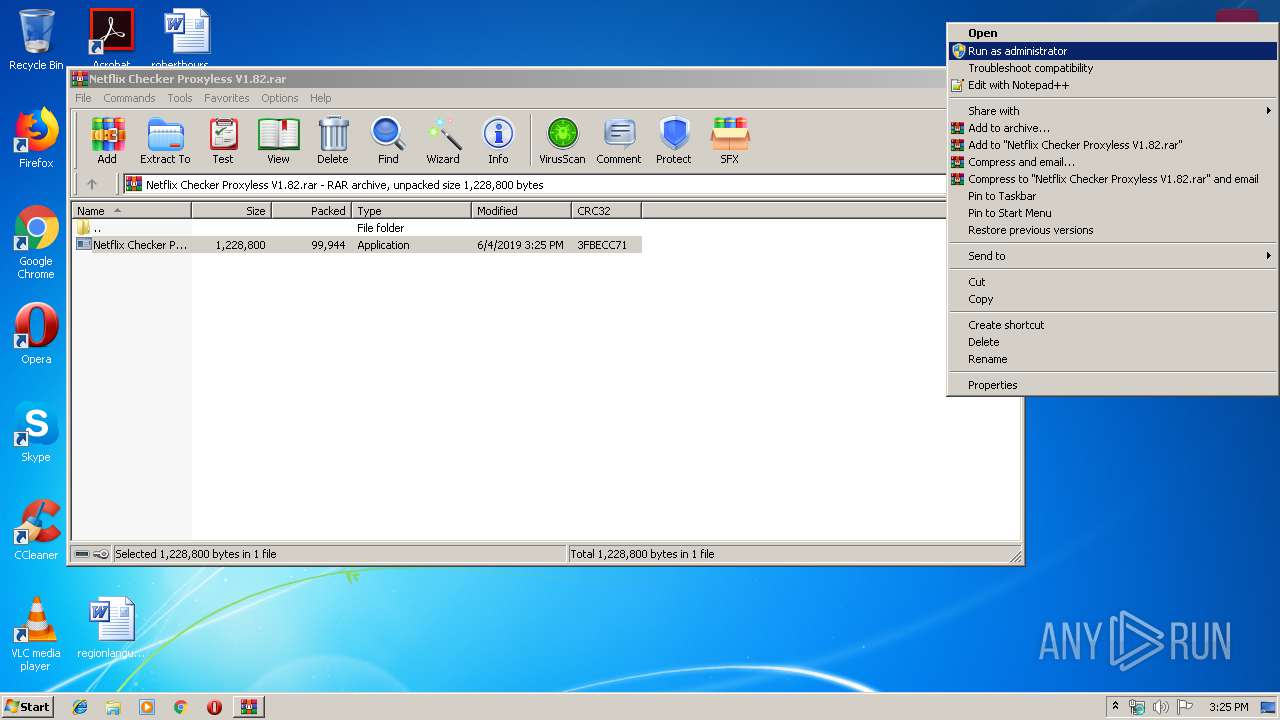The image size is (1280, 720).
Task: Open Opera desktop shortcut
Action: coord(36,333)
